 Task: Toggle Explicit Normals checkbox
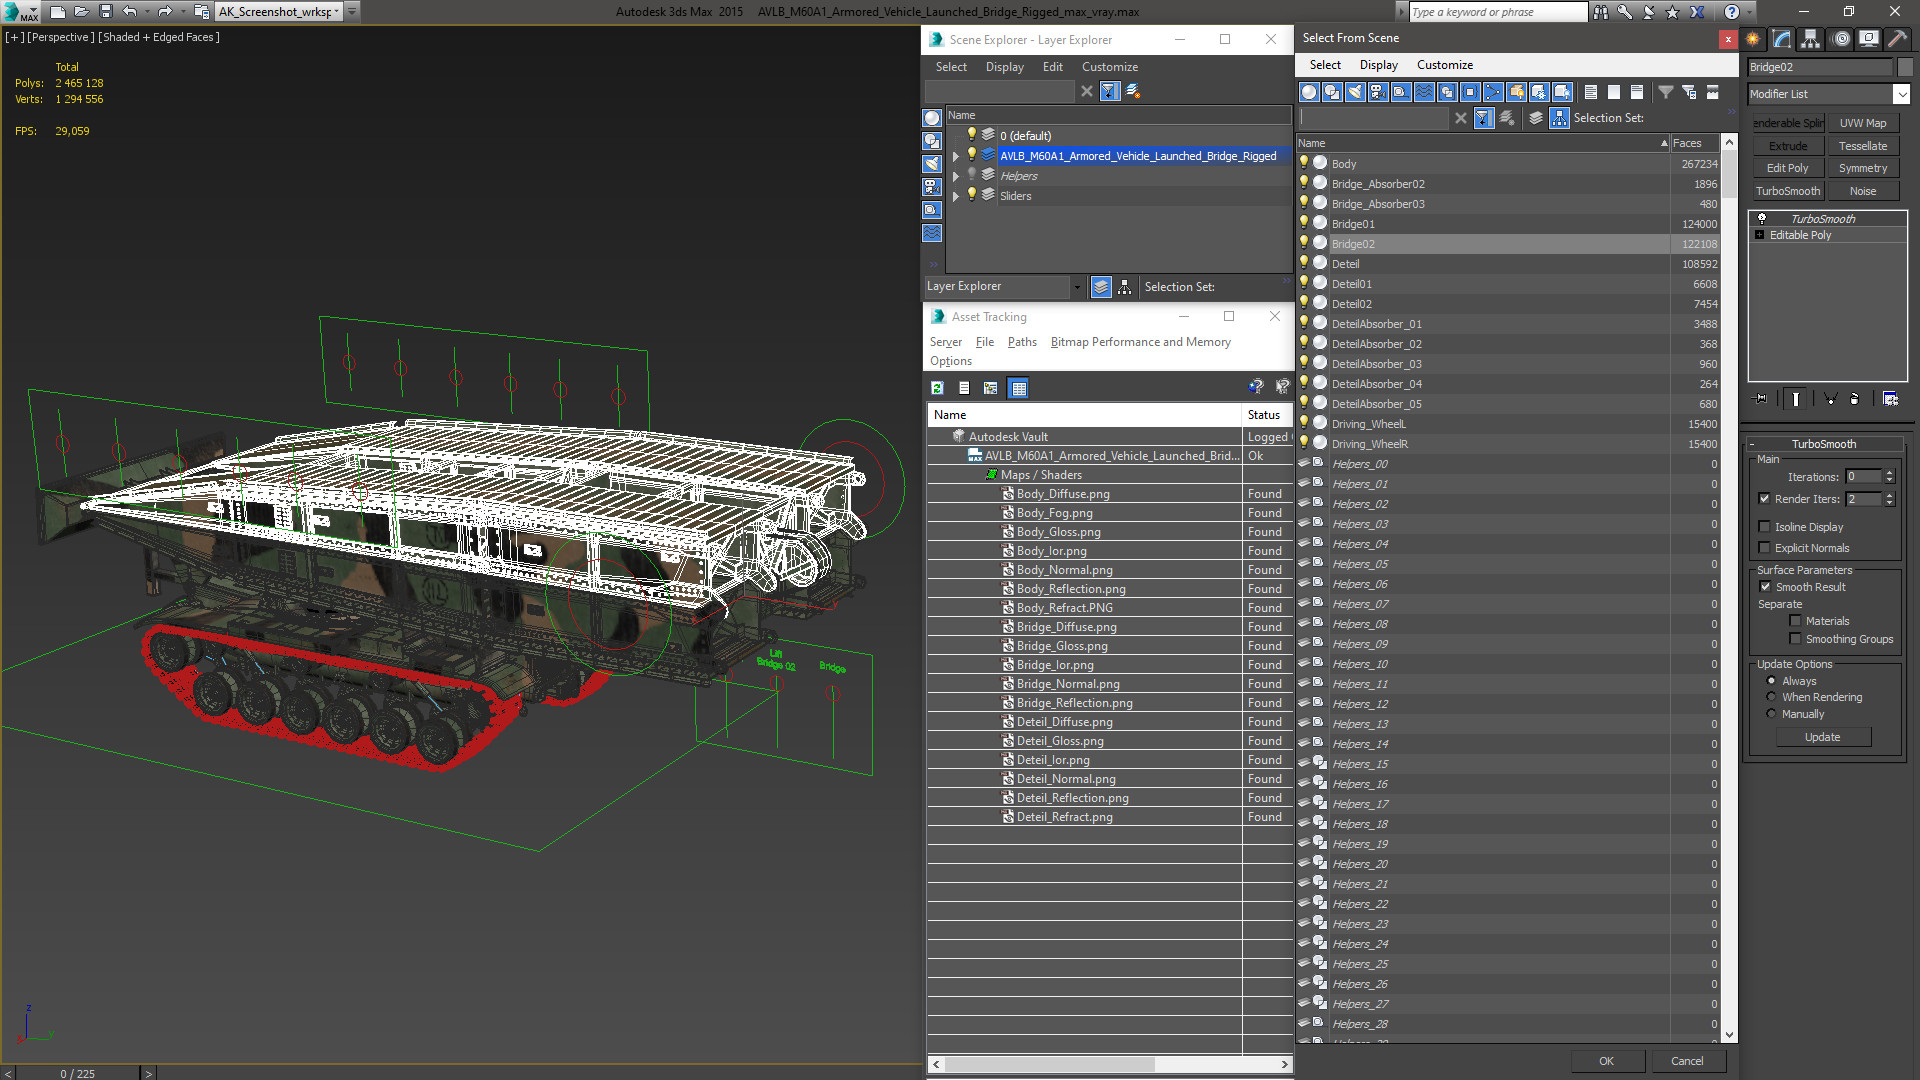click(x=1765, y=548)
